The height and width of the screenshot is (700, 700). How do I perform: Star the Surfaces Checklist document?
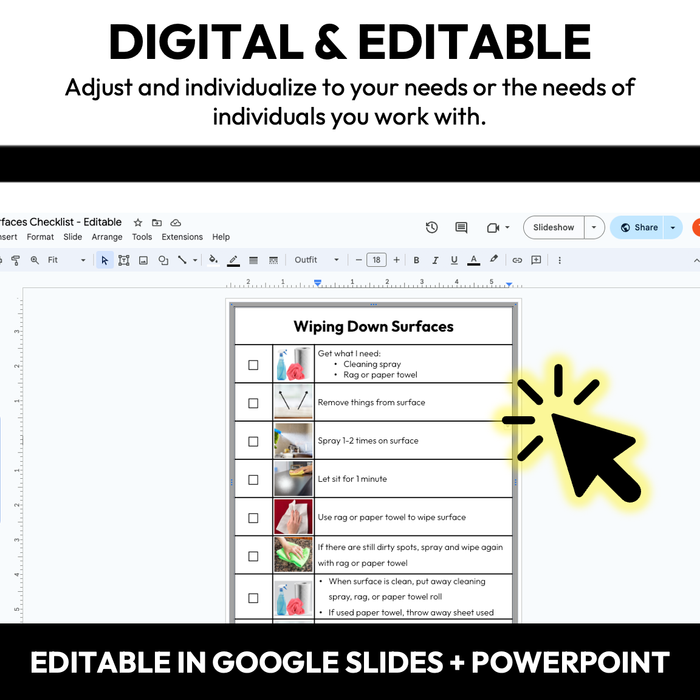pyautogui.click(x=138, y=222)
